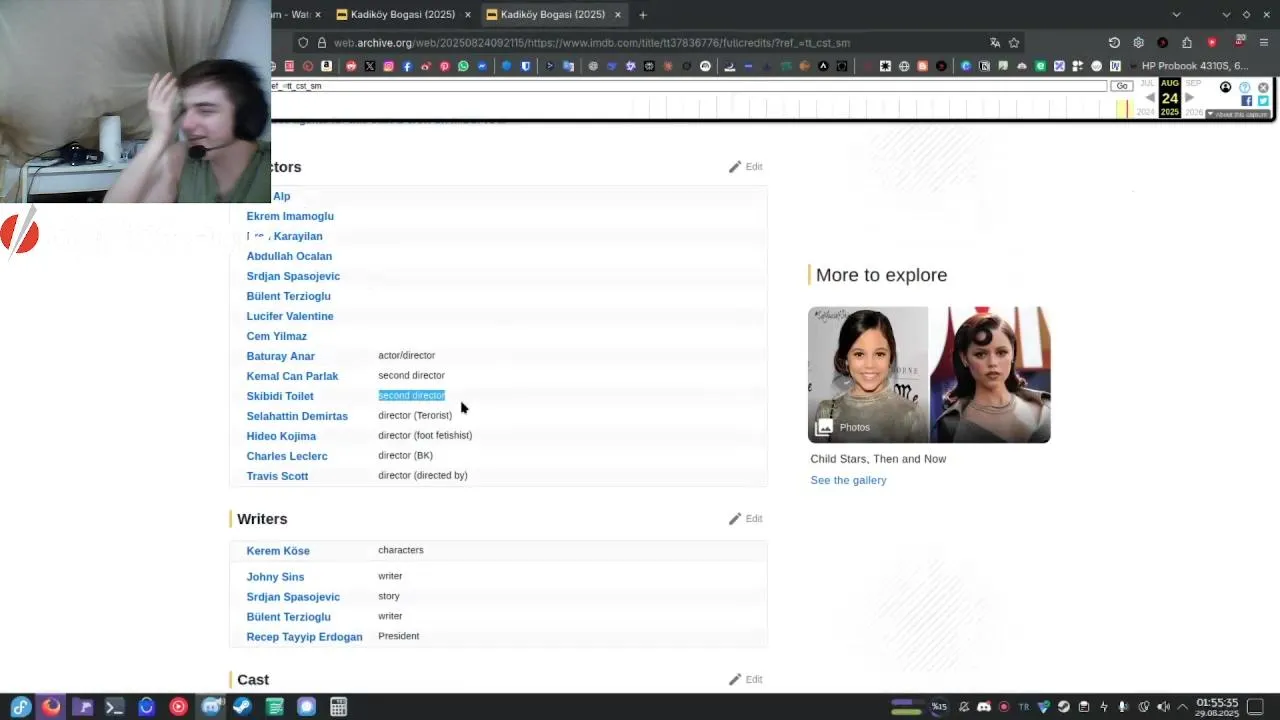Open the Wayback toolbar help icon

pyautogui.click(x=1245, y=88)
